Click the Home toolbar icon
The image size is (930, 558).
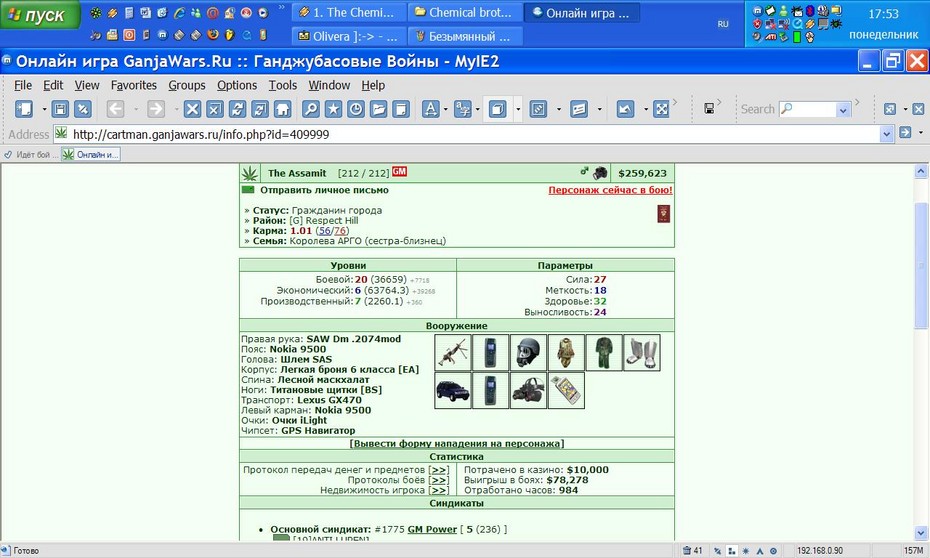(x=282, y=109)
